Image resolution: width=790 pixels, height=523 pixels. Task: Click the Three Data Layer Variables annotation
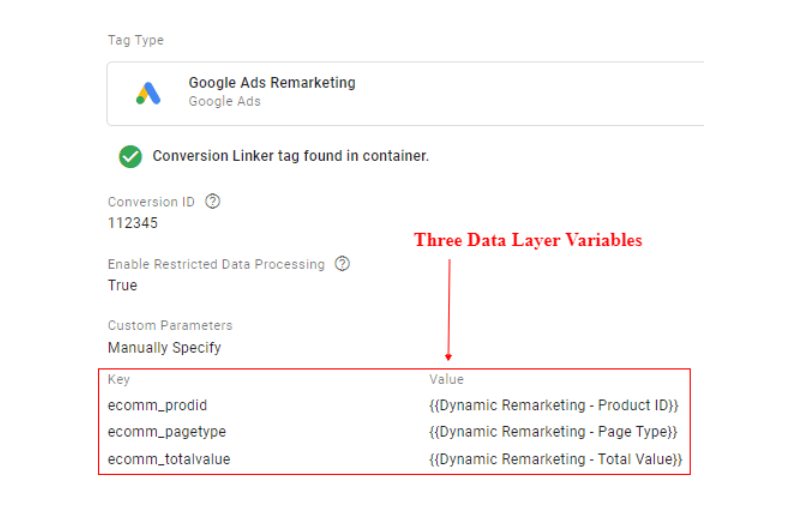pyautogui.click(x=528, y=241)
